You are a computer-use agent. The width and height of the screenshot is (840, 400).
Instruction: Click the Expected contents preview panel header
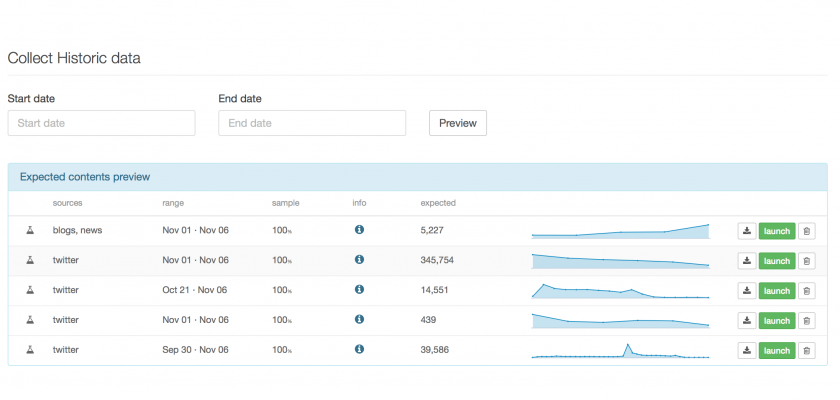tap(417, 177)
